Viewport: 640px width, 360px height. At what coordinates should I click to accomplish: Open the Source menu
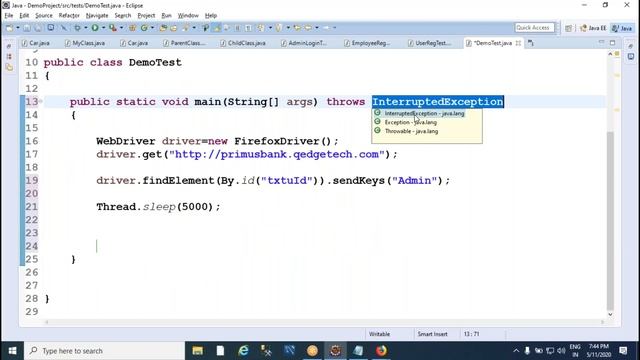(44, 16)
